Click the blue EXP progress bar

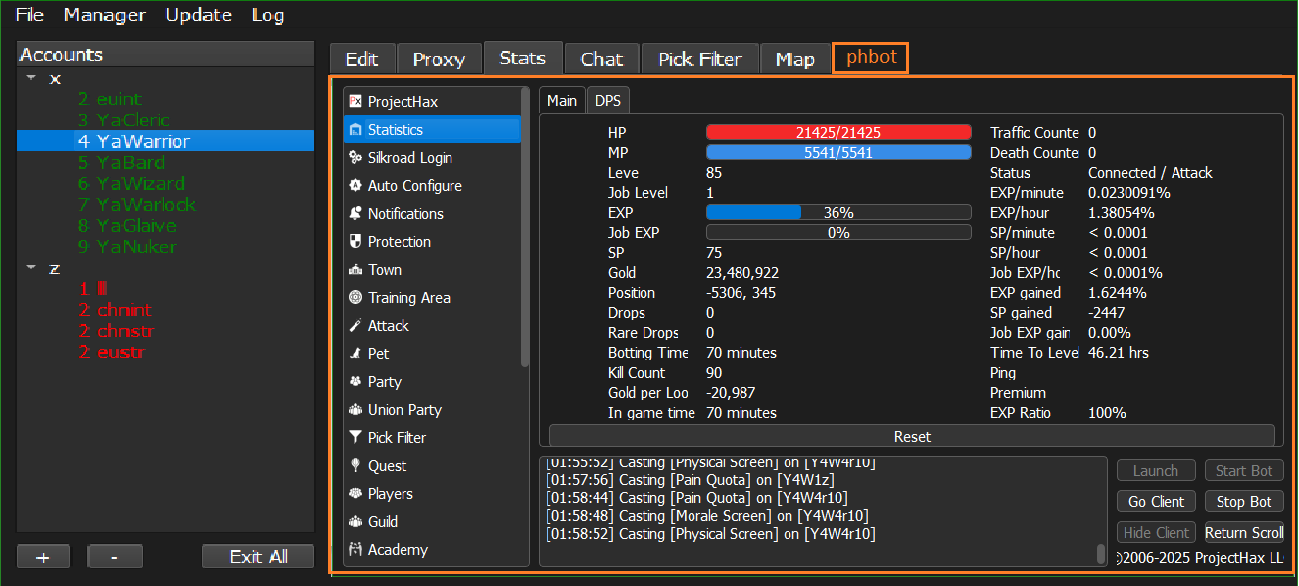(x=838, y=213)
